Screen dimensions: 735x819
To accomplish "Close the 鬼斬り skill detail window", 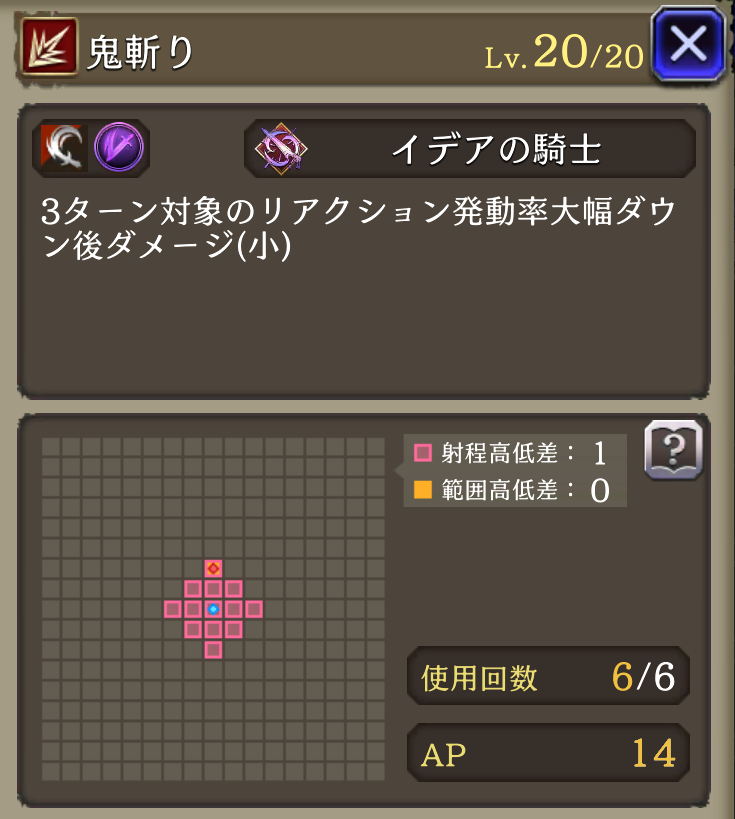I will (x=689, y=45).
